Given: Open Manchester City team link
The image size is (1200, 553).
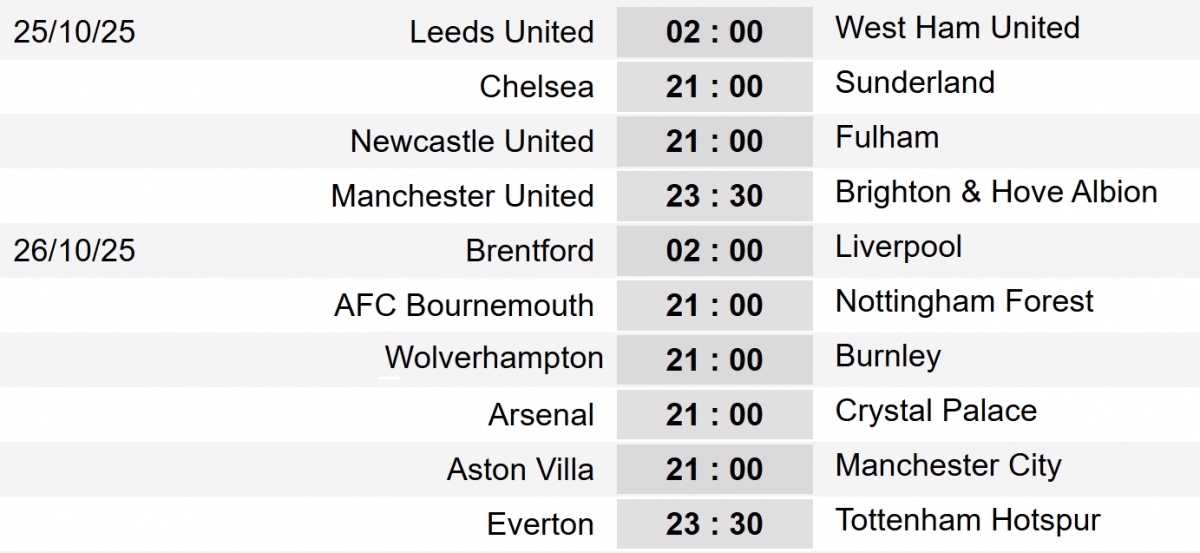Looking at the screenshot, I should (x=949, y=465).
